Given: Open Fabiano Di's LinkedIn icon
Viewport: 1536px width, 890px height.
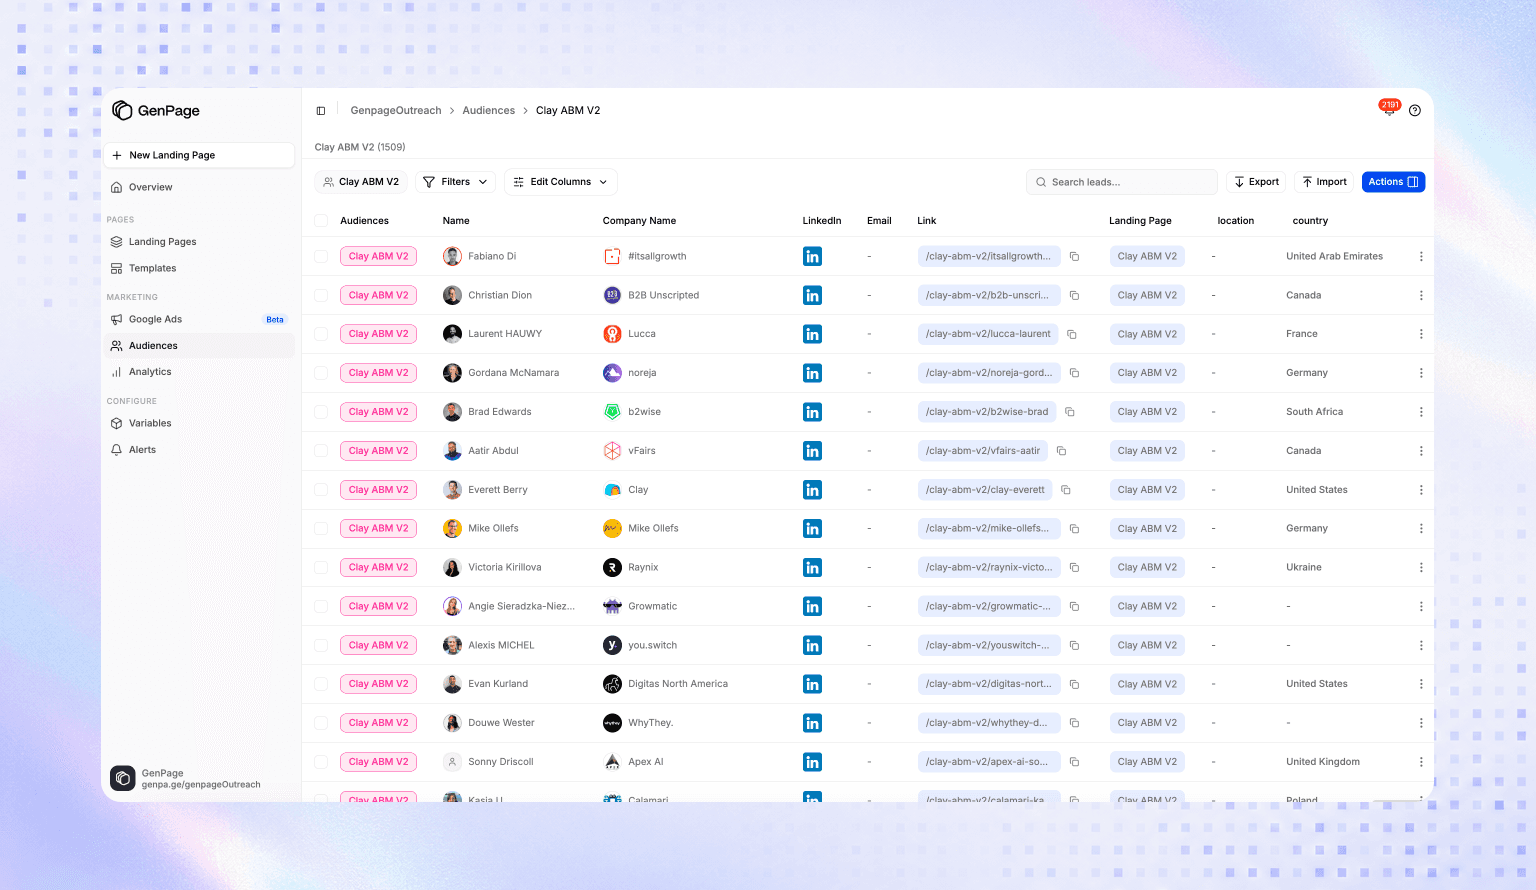Looking at the screenshot, I should click(x=812, y=257).
